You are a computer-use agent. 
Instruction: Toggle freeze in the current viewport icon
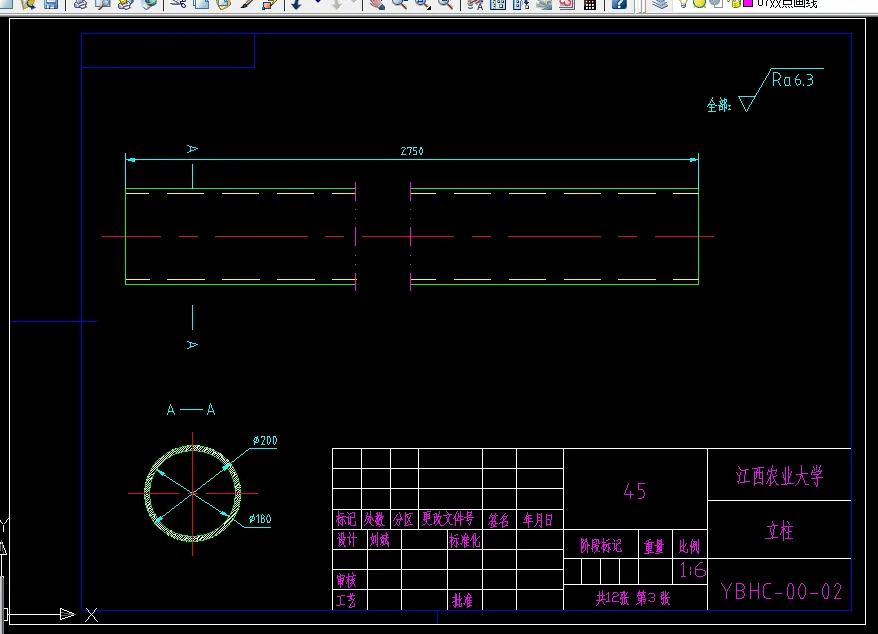click(716, 3)
